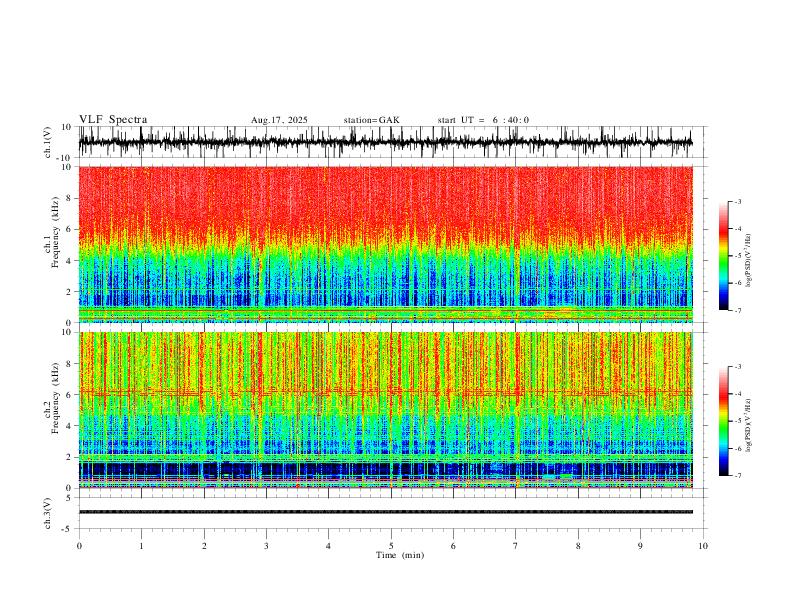Click the ch.1 voltage waveform trace panel
792x612 pixels.
391,142
